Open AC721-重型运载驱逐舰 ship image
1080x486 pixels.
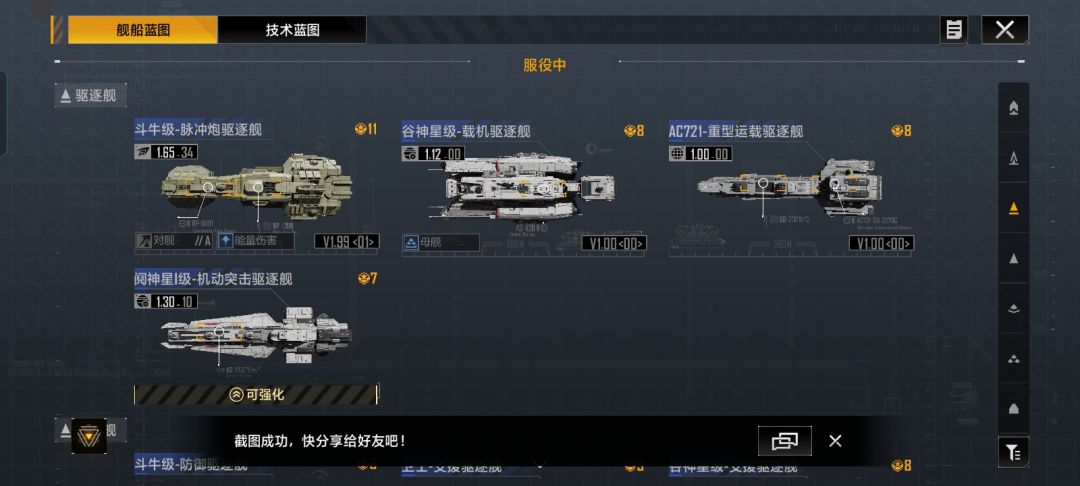coord(789,186)
